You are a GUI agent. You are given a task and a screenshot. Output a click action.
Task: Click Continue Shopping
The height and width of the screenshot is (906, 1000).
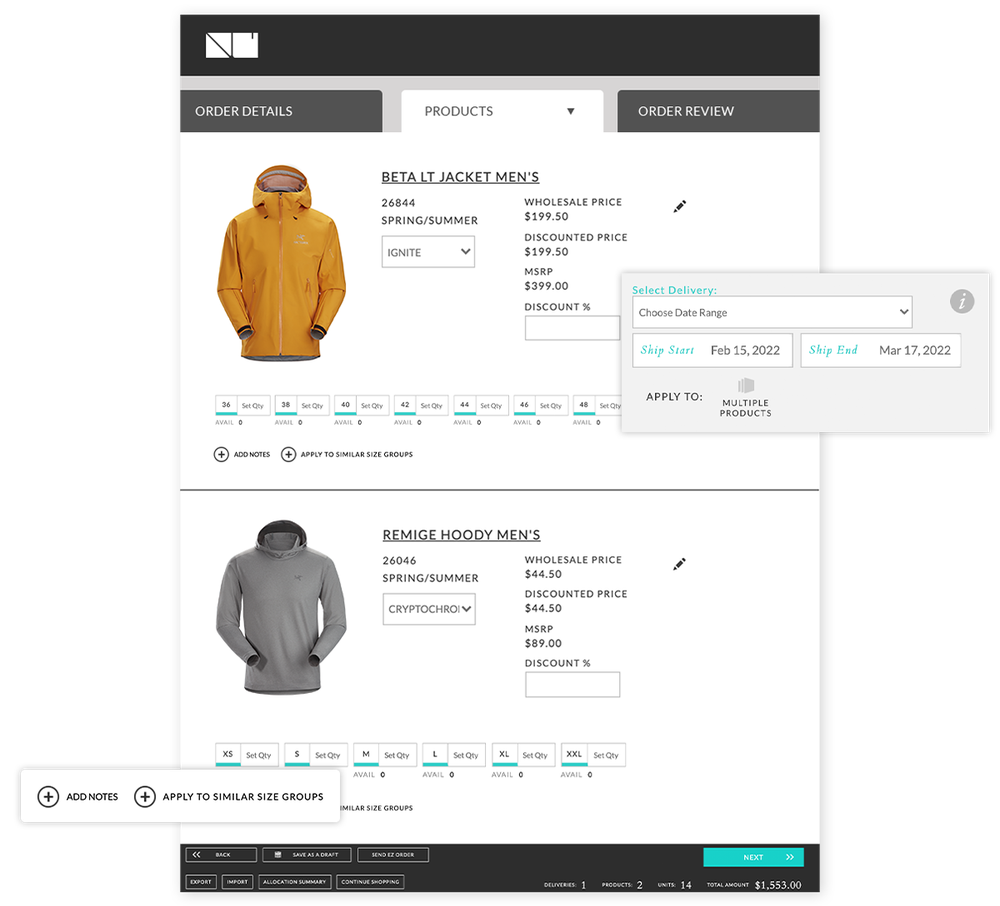[370, 882]
